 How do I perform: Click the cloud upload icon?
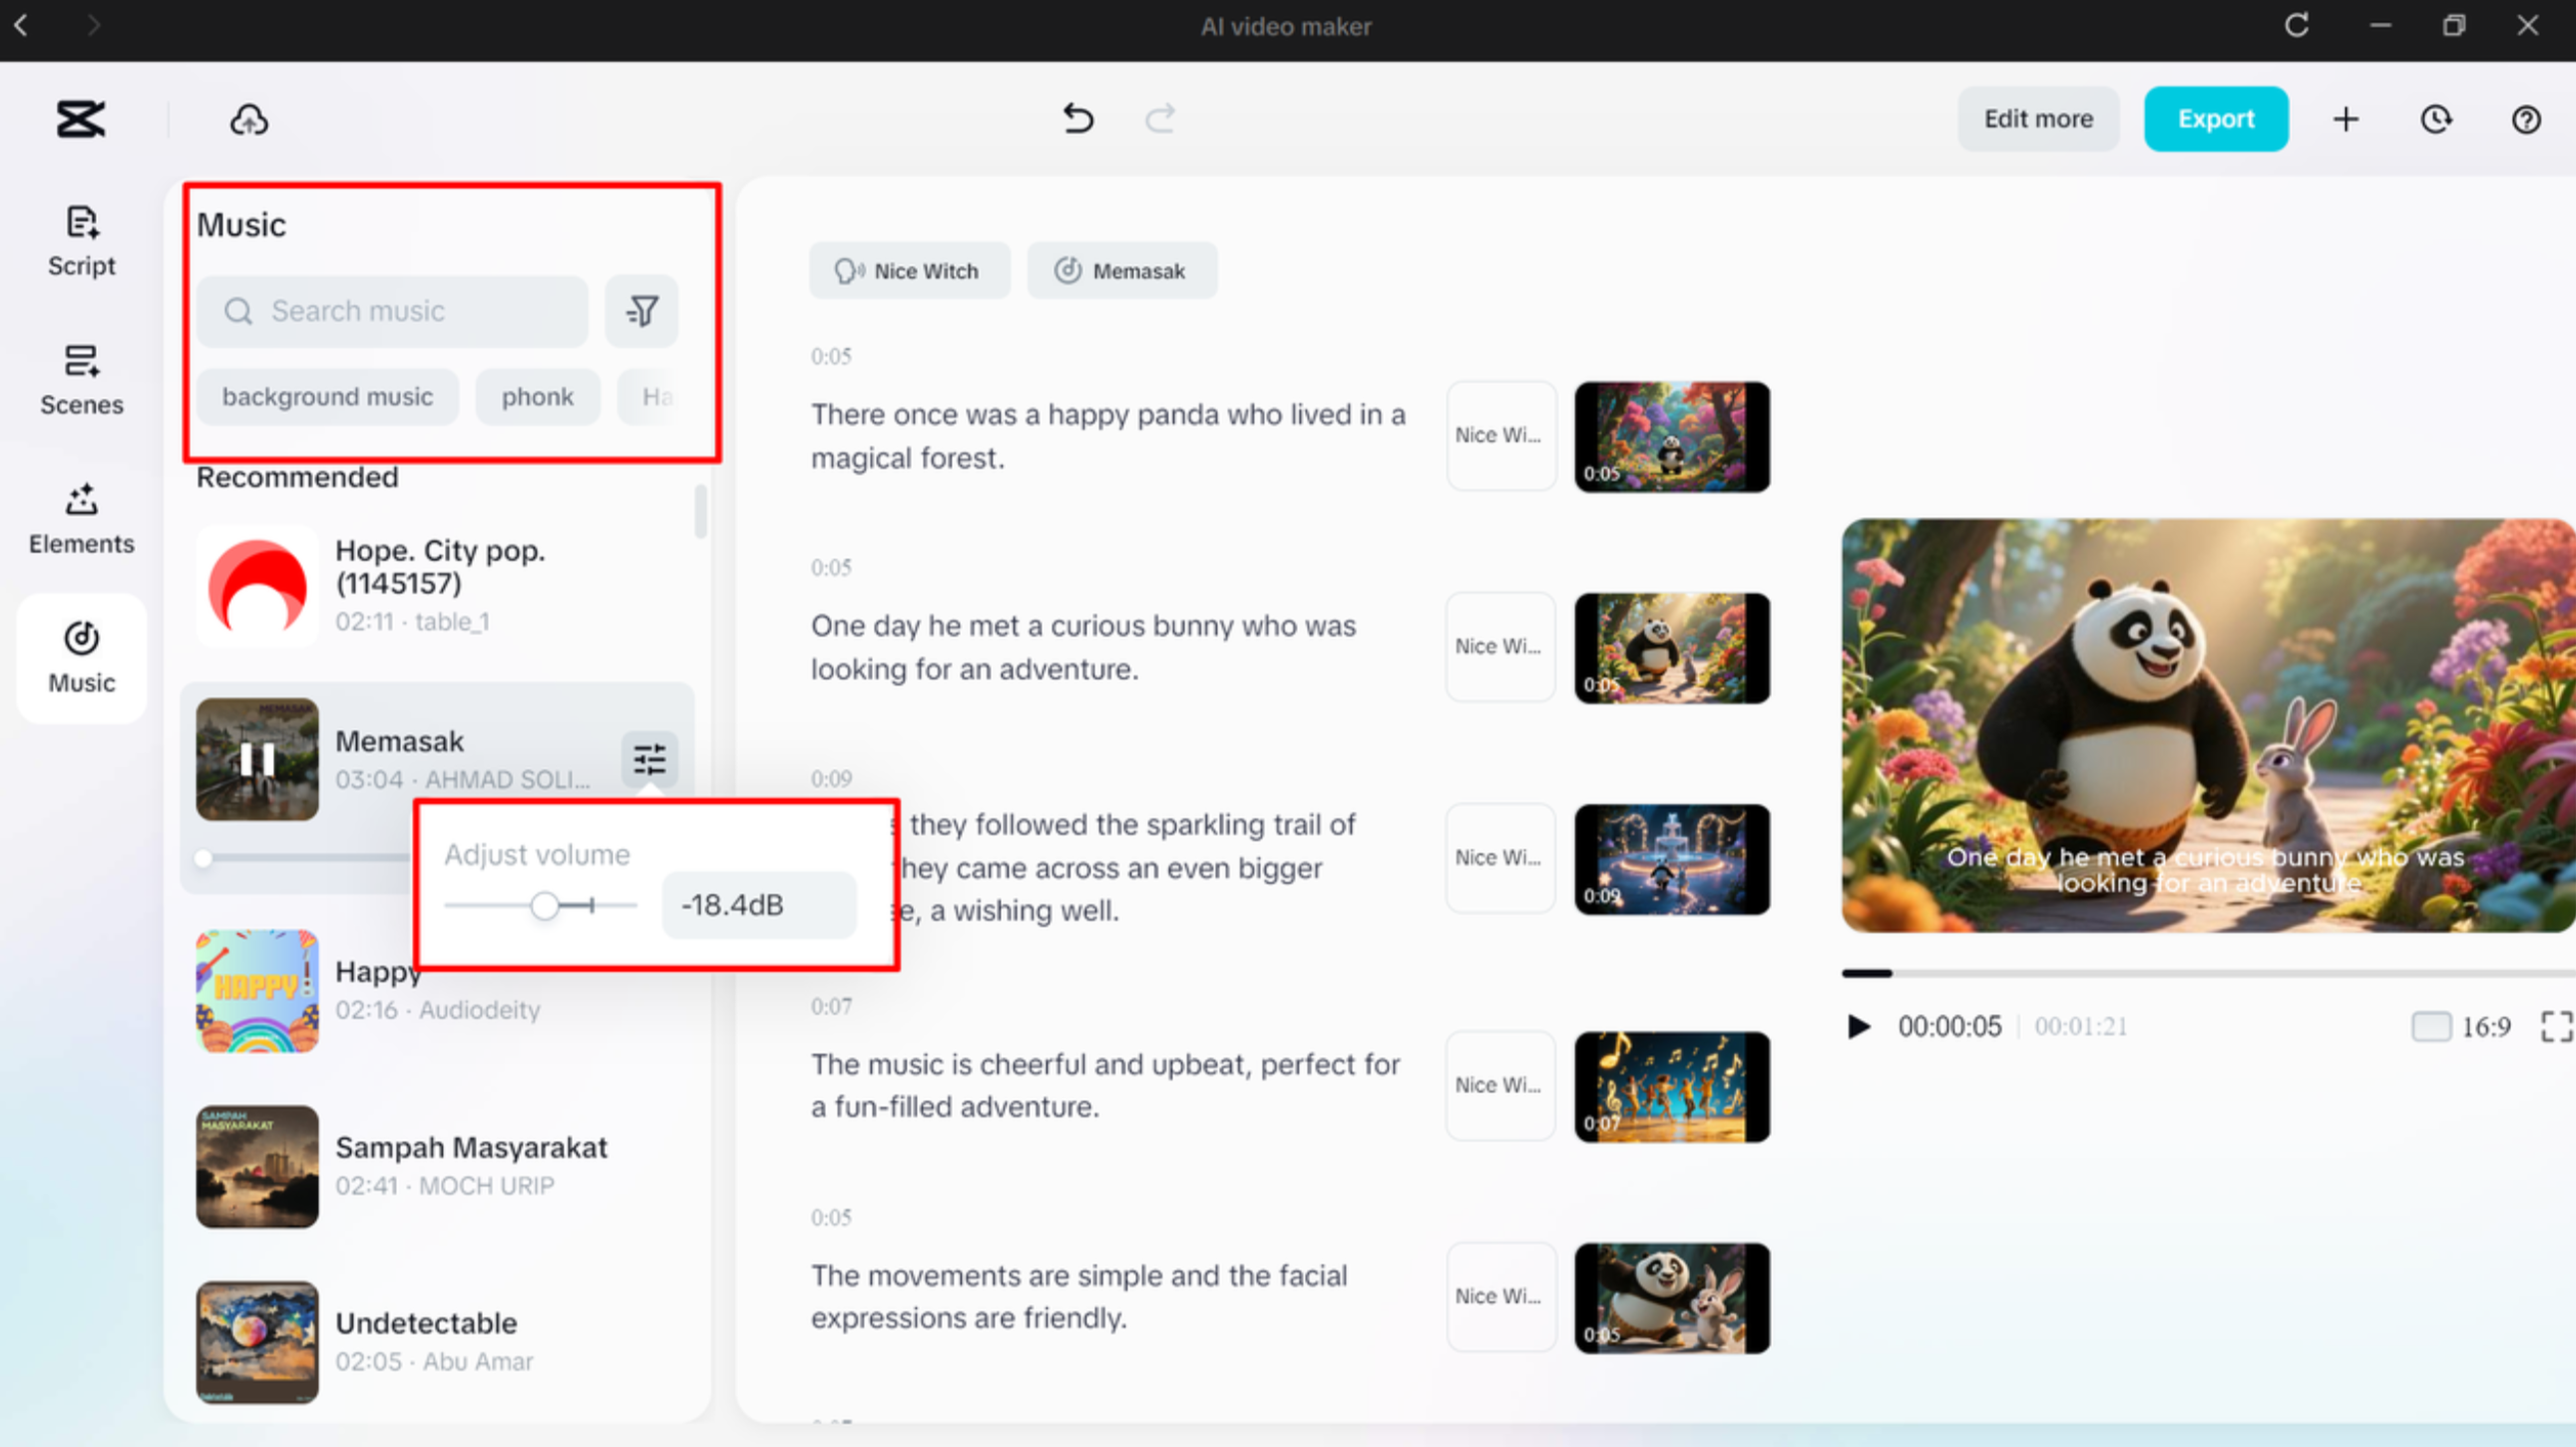point(249,119)
